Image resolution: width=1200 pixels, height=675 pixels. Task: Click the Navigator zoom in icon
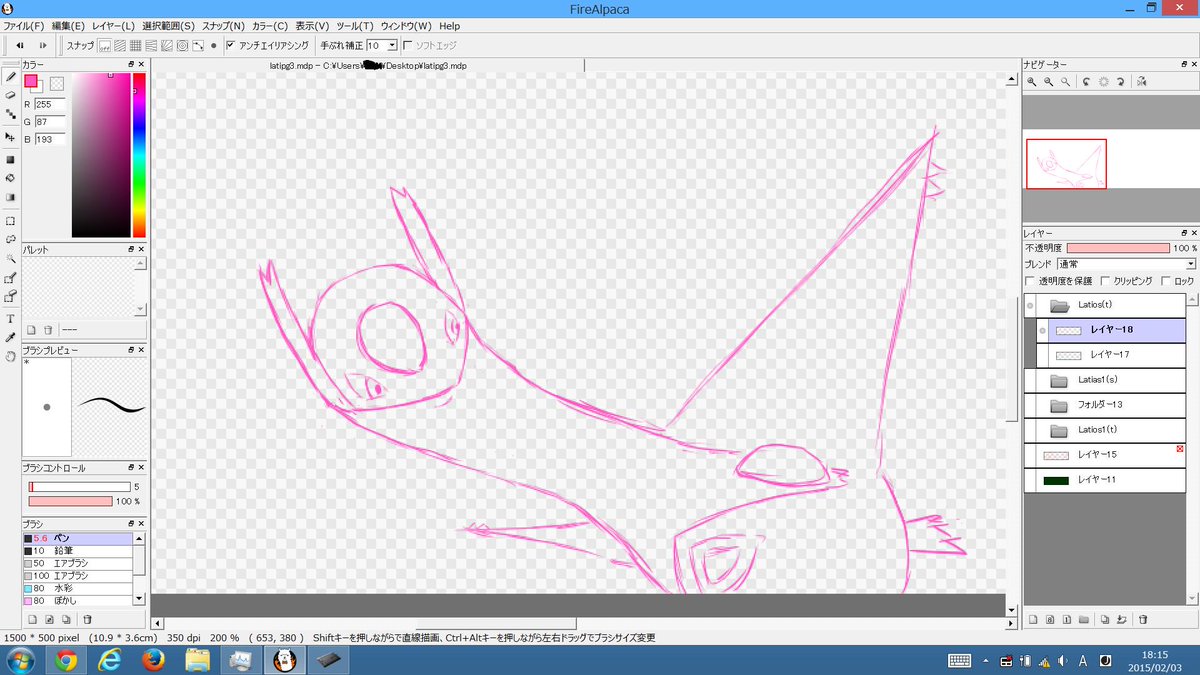click(1031, 82)
